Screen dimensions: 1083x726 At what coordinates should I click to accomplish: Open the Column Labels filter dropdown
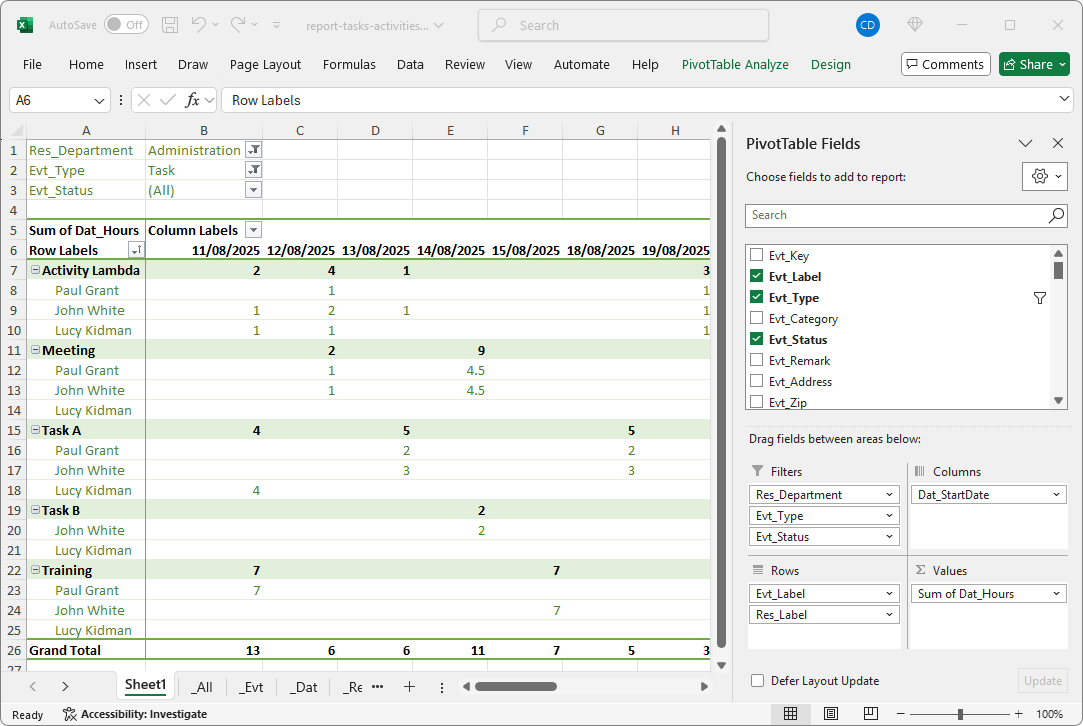click(255, 230)
